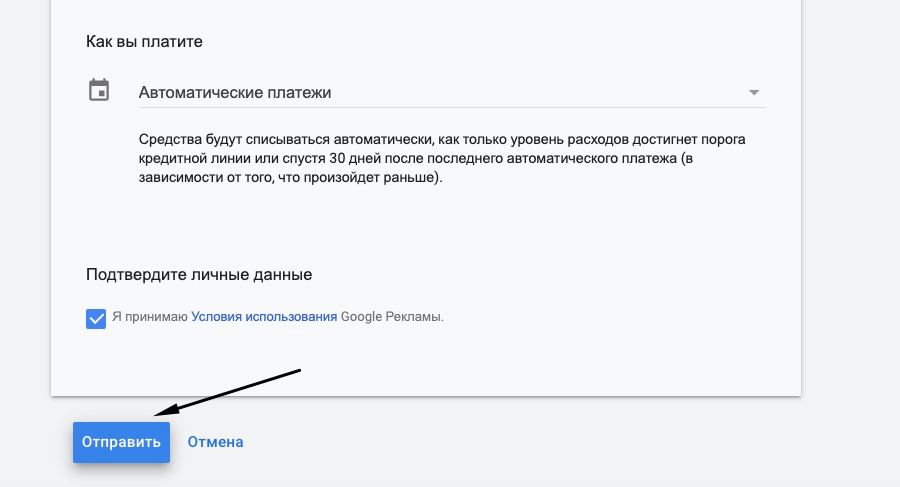
Task: Click the words "кредитной линии" in description
Action: 190,159
